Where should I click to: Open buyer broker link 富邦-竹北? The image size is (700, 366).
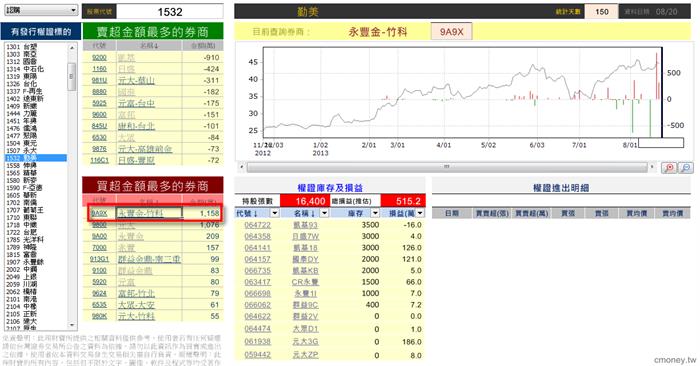click(136, 293)
